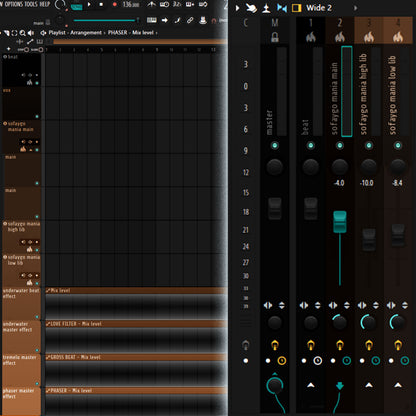Start playback with the play button
This screenshot has width=416, height=416.
click(x=89, y=5)
